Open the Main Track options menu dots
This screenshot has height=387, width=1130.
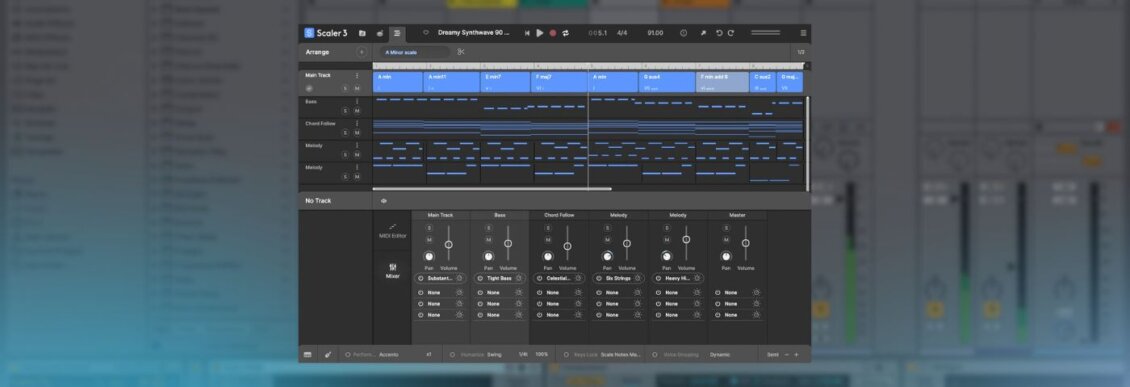357,76
